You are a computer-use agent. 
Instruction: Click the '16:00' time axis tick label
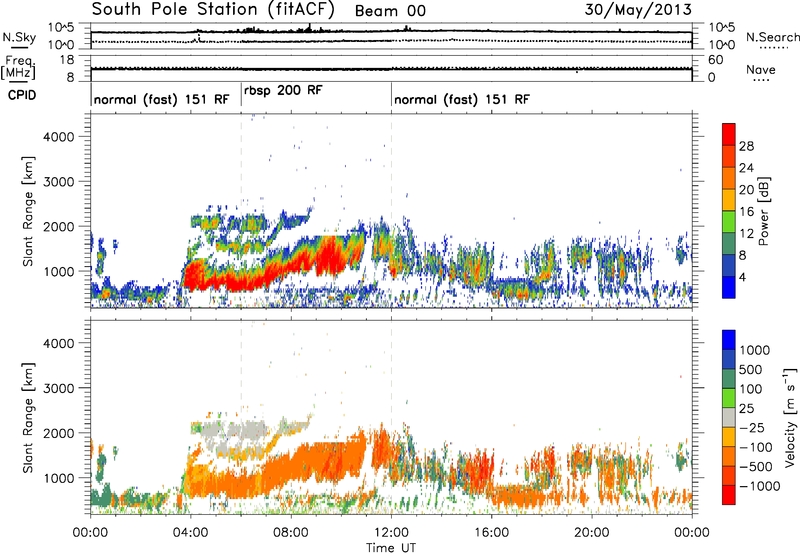(x=491, y=533)
